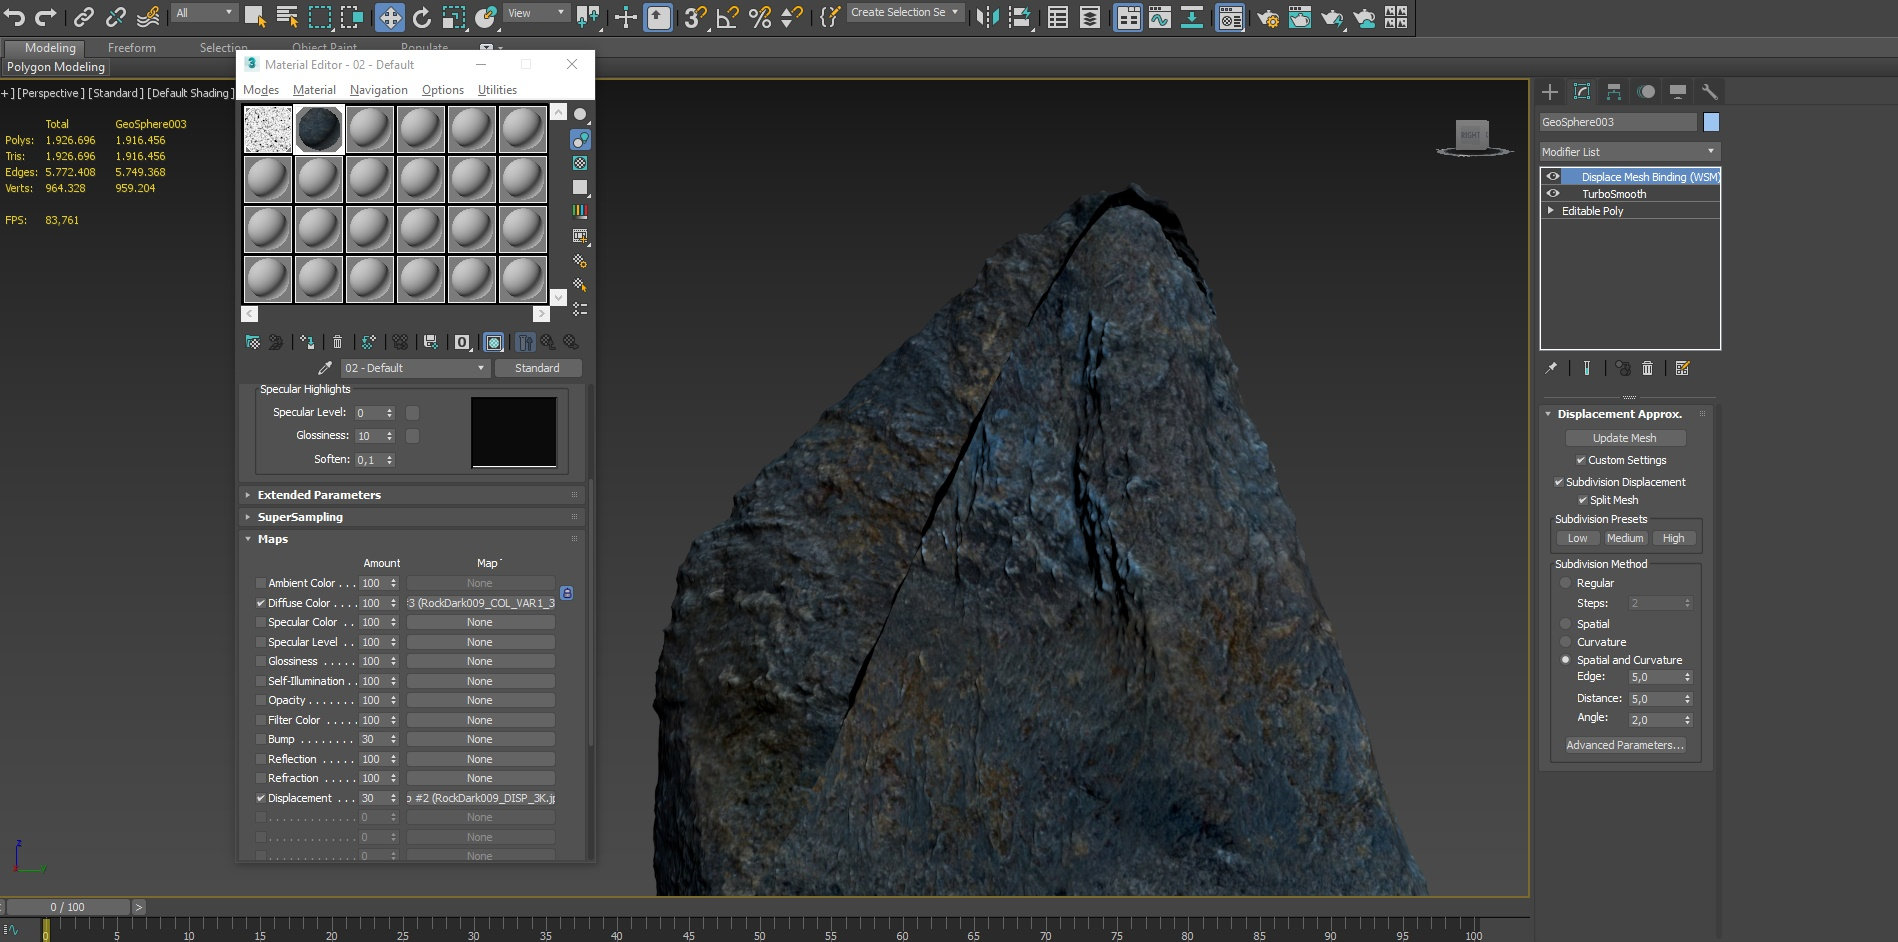
Task: Toggle Displacement map checkbox
Action: 261,798
